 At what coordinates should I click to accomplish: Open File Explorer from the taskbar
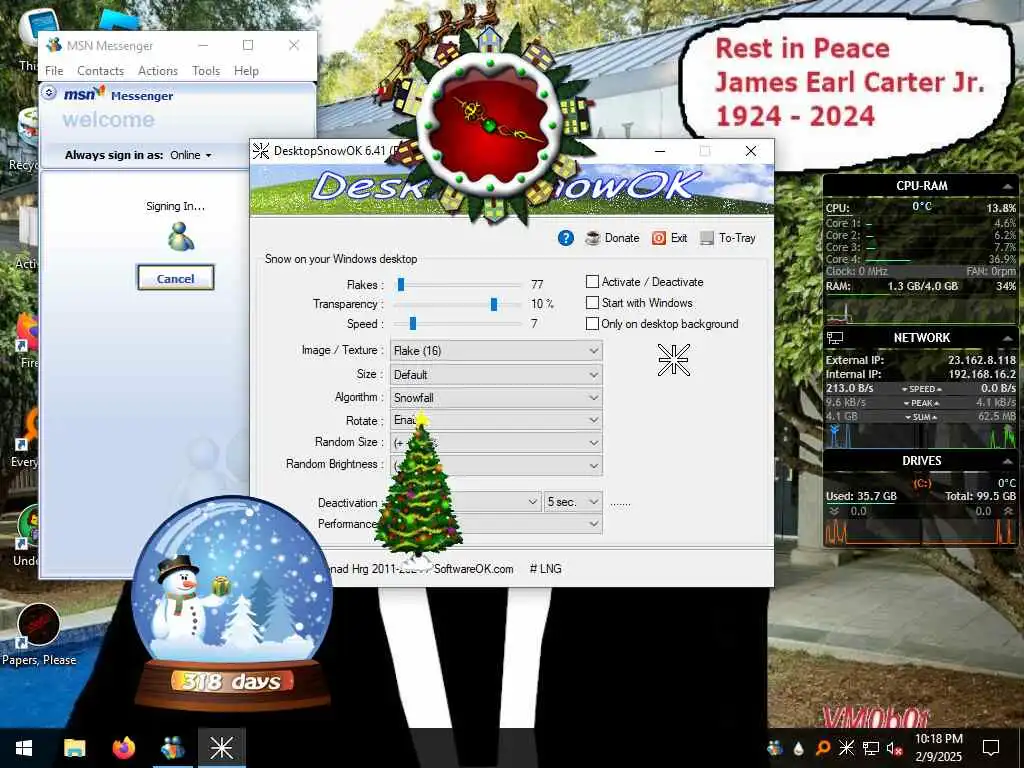[74, 748]
